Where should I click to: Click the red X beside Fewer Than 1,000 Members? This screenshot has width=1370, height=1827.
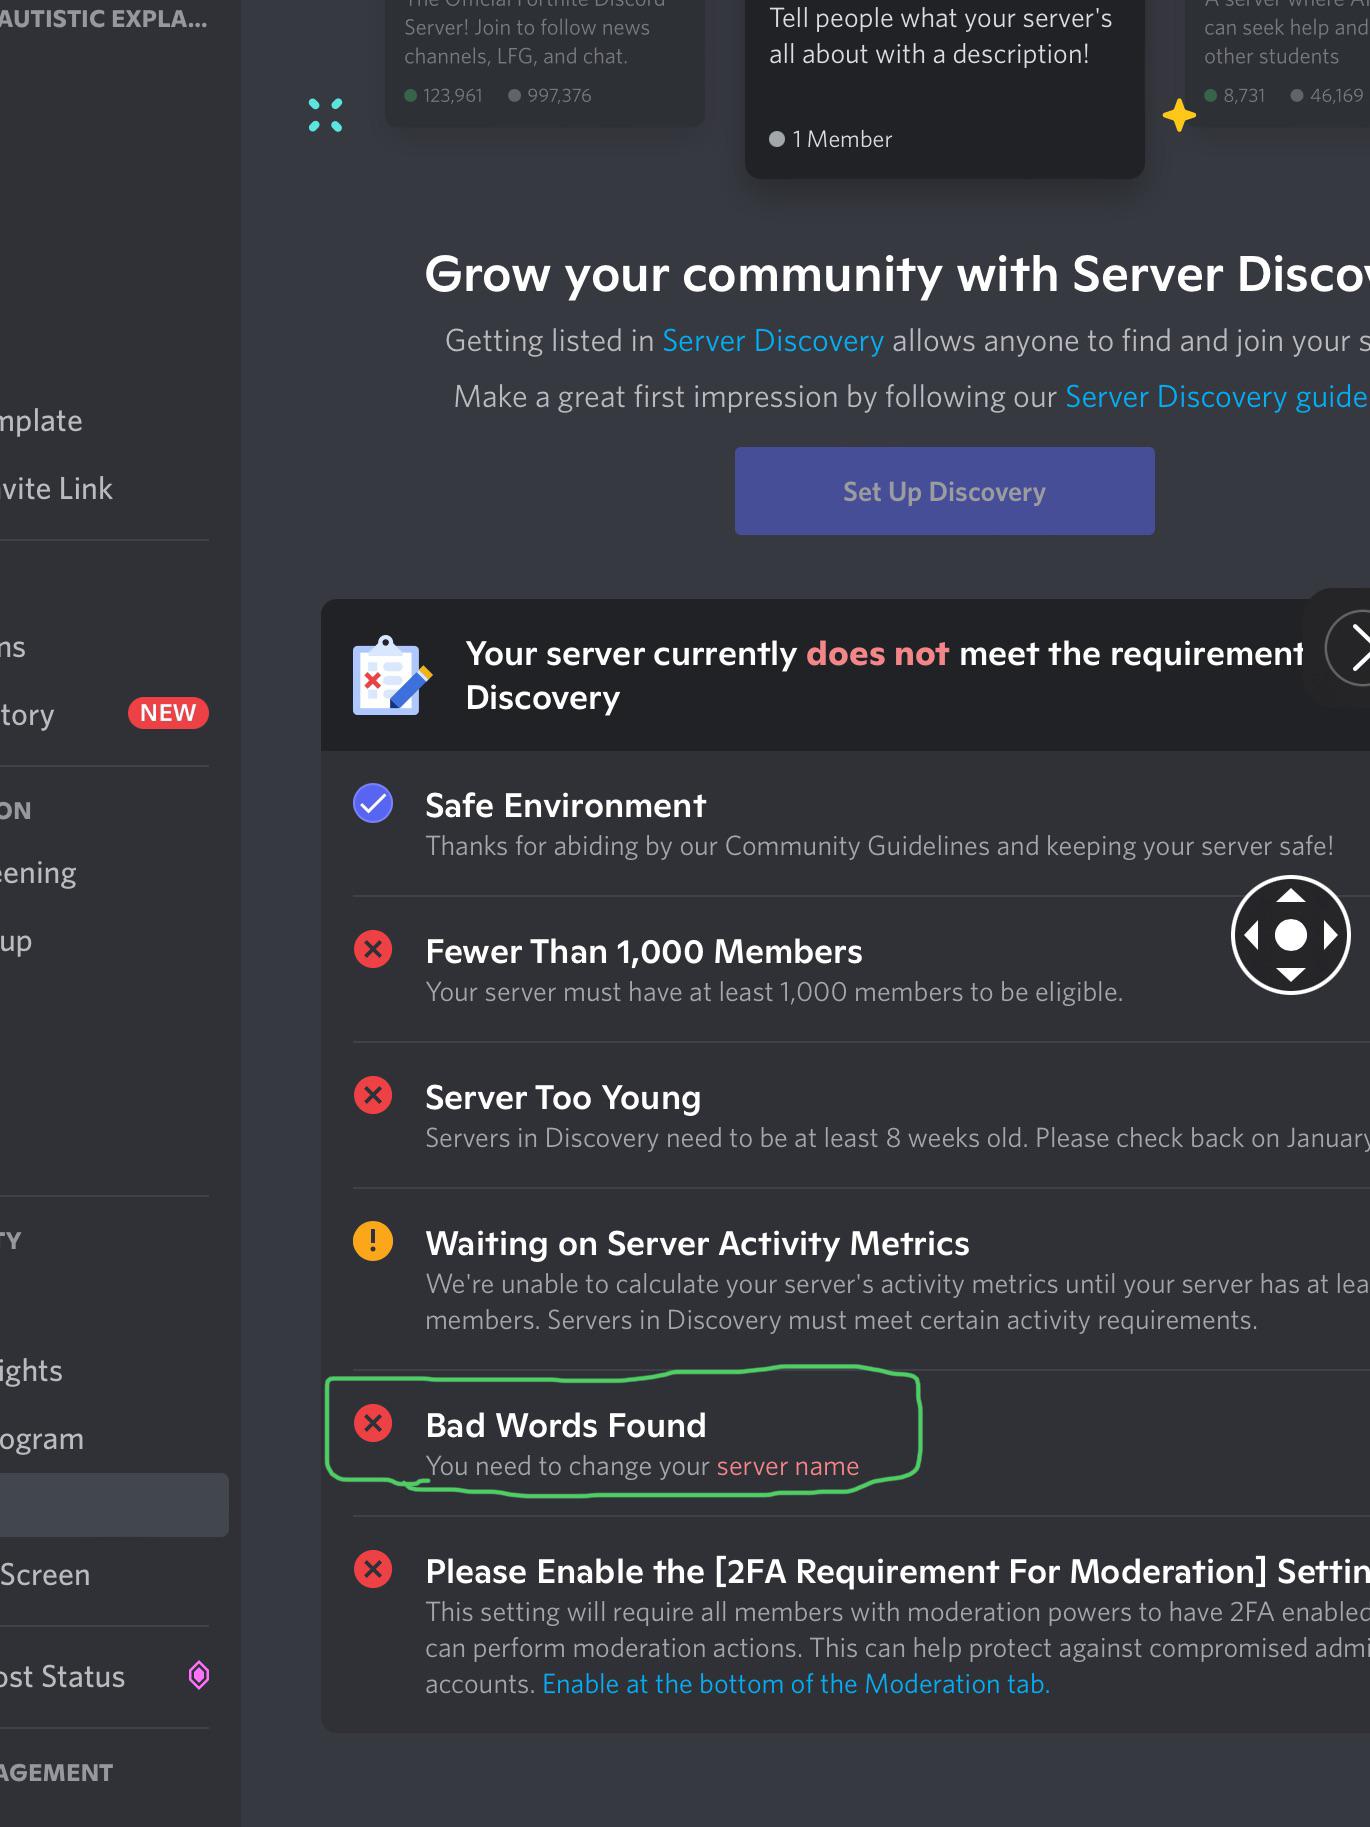tap(373, 949)
